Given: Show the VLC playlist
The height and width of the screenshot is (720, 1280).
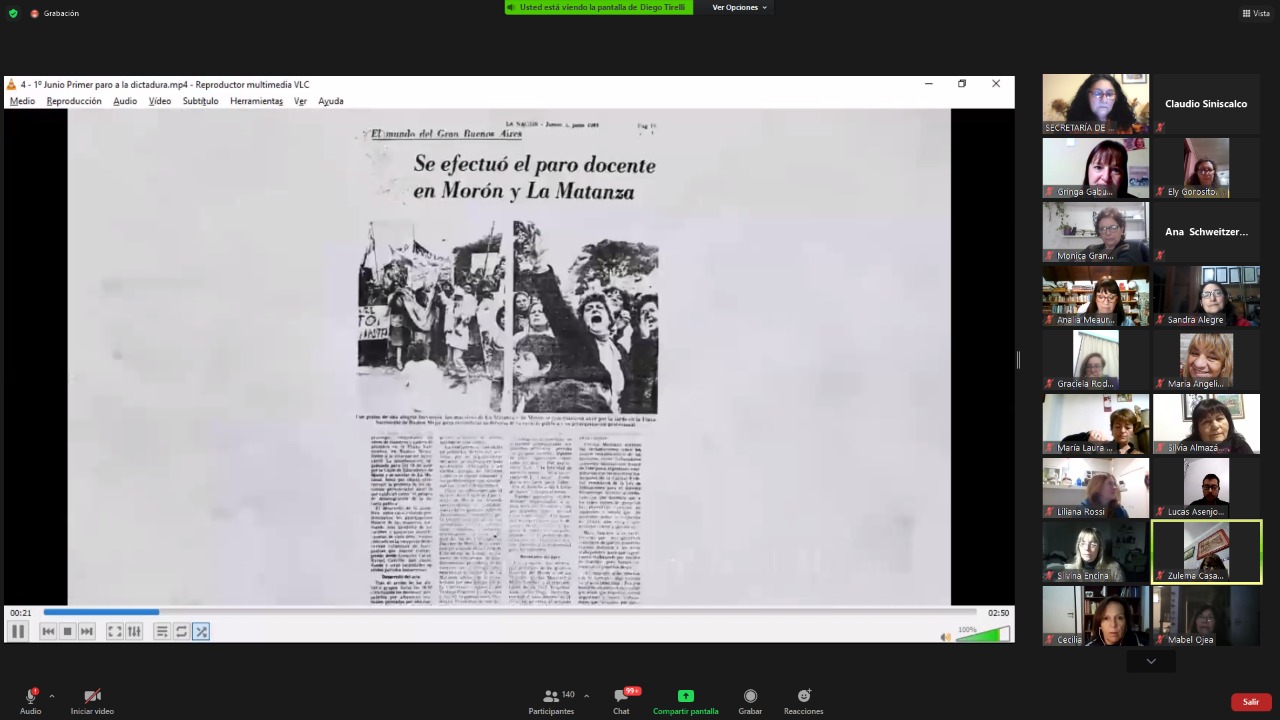Looking at the screenshot, I should pos(162,631).
